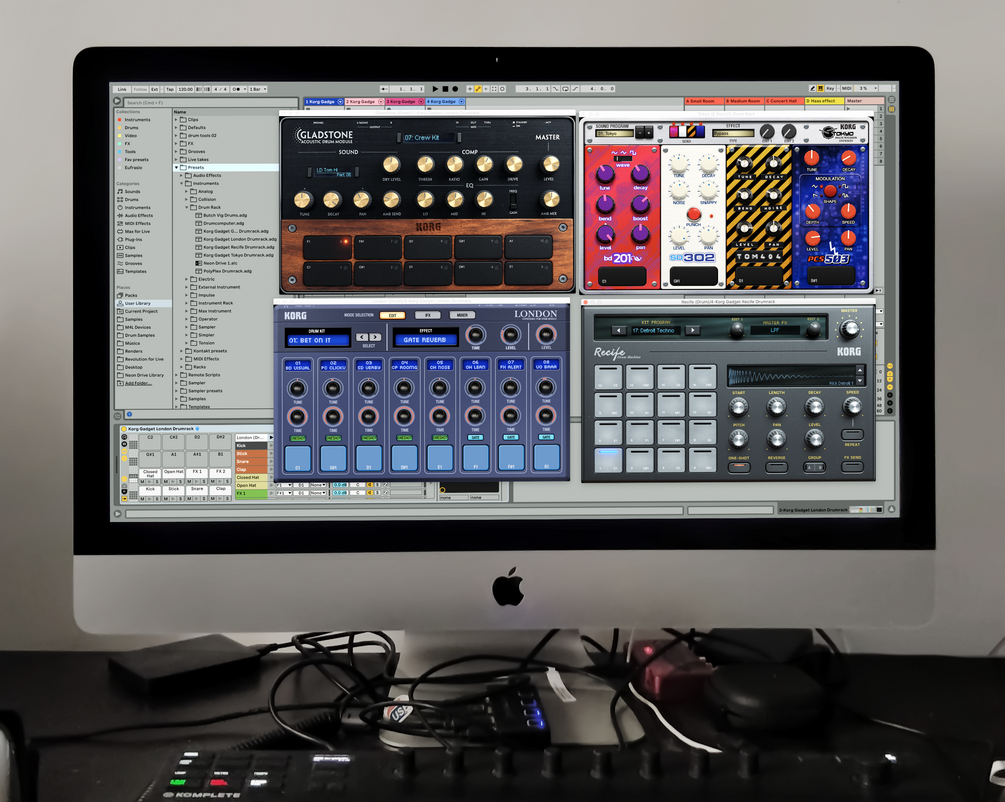
Task: Toggle the Ext sync button
Action: [x=154, y=89]
